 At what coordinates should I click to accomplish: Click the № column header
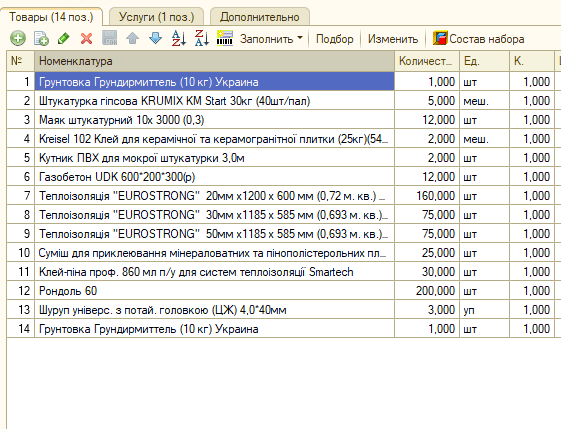[x=20, y=61]
